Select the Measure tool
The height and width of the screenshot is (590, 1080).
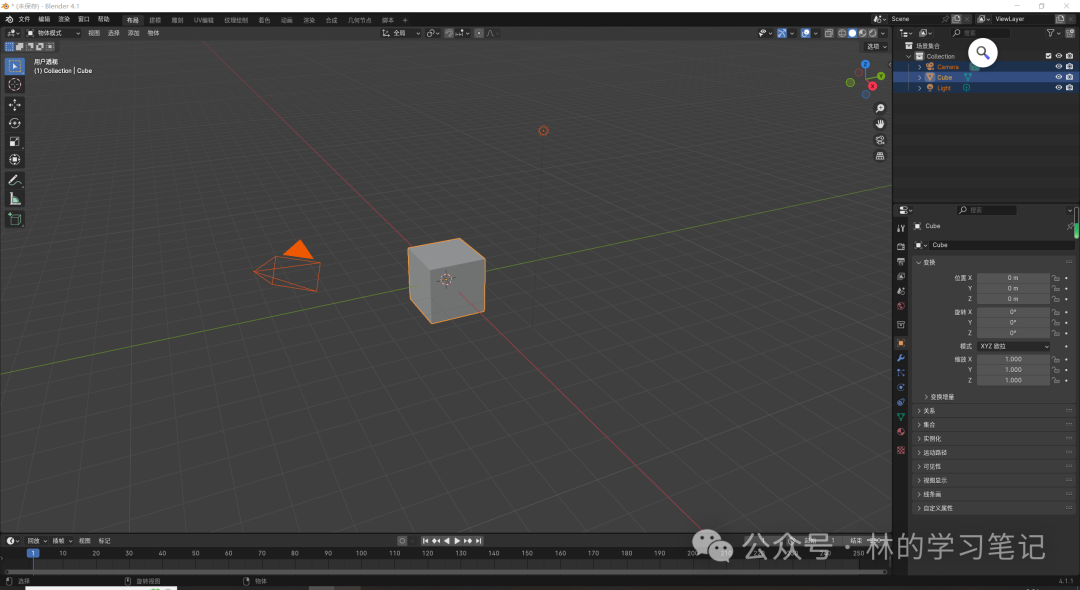15,199
